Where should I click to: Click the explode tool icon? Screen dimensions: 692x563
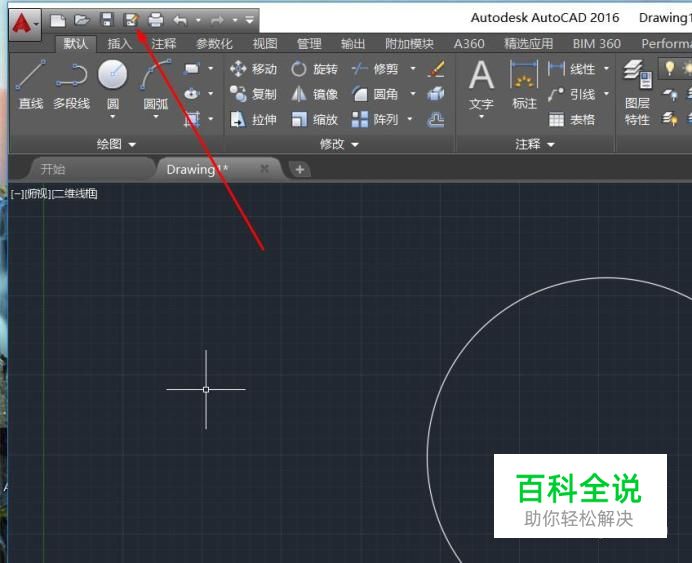[436, 94]
